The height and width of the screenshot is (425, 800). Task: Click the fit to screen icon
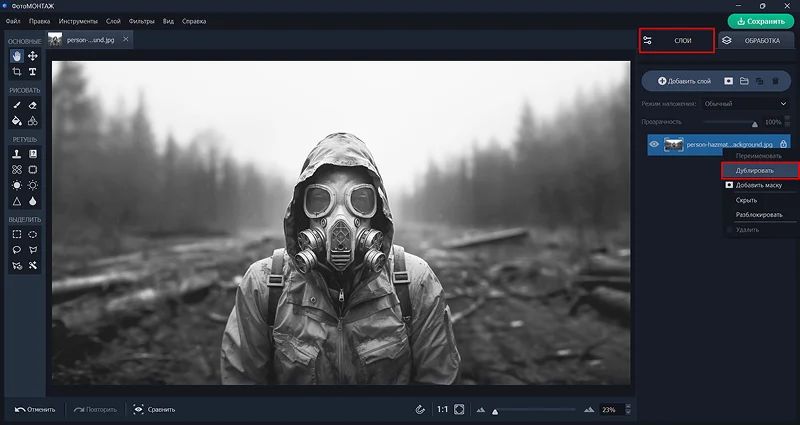coord(459,409)
